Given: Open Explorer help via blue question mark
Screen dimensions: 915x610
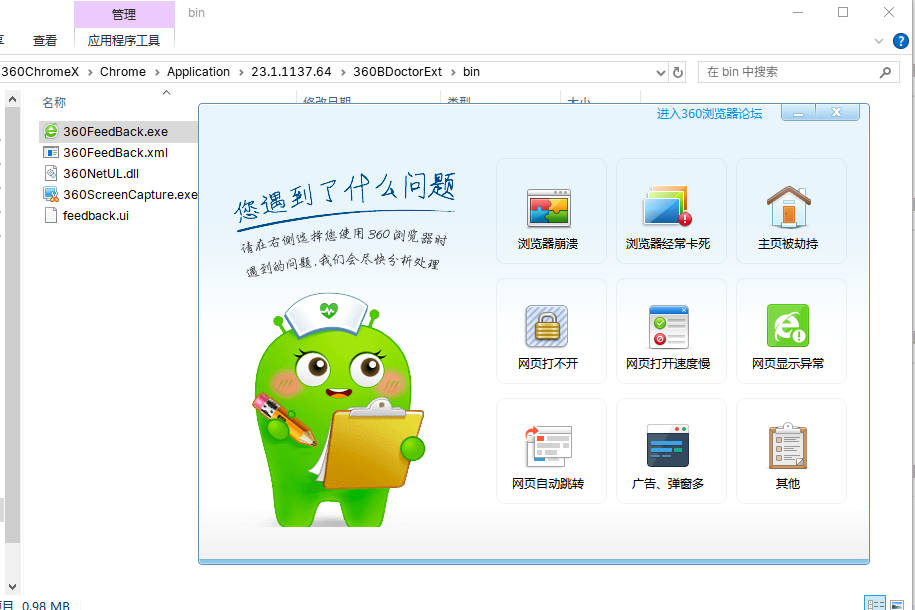Looking at the screenshot, I should click(900, 41).
